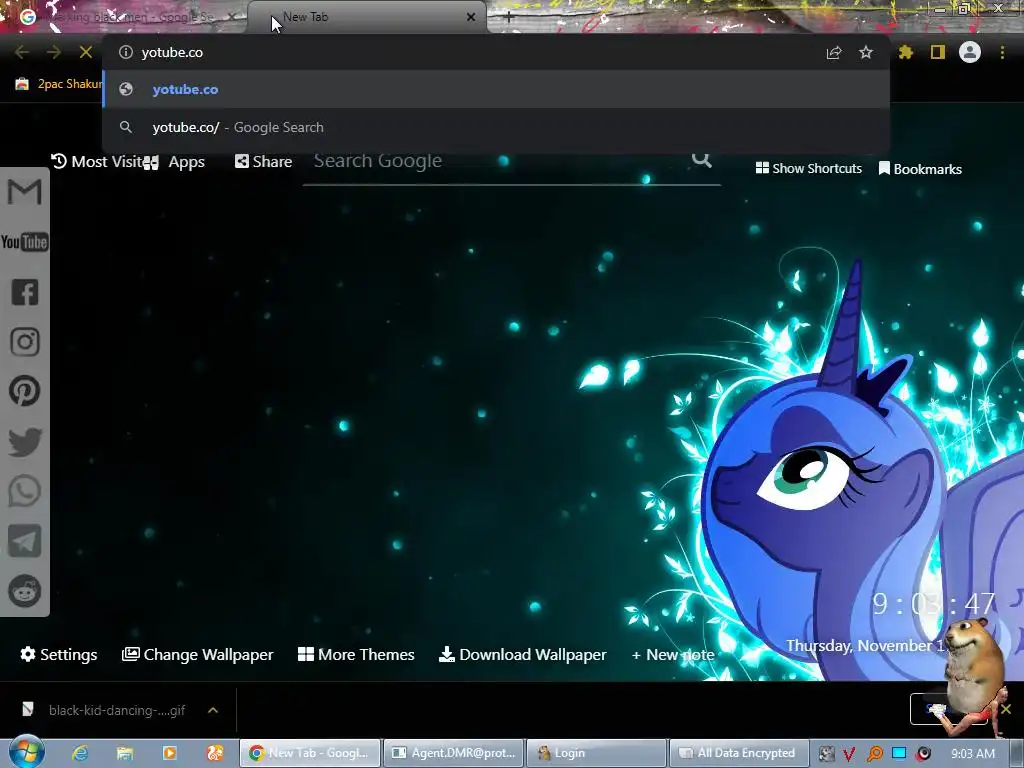Select the New Tab tab
Image resolution: width=1024 pixels, height=768 pixels.
[x=366, y=17]
